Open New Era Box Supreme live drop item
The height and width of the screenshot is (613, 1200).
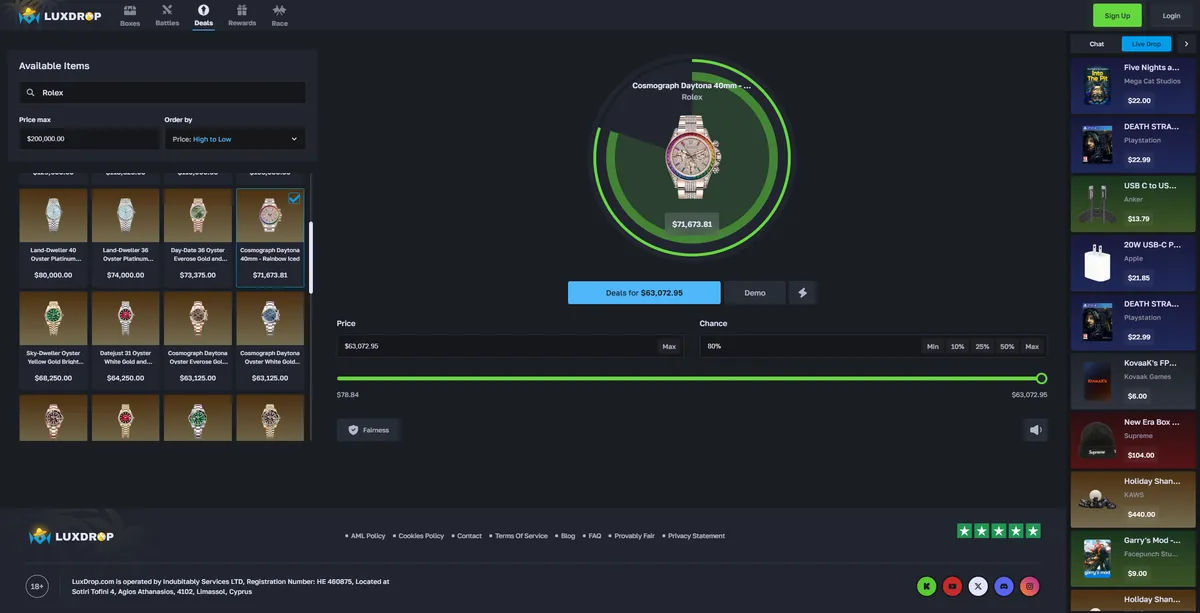[x=1131, y=439]
